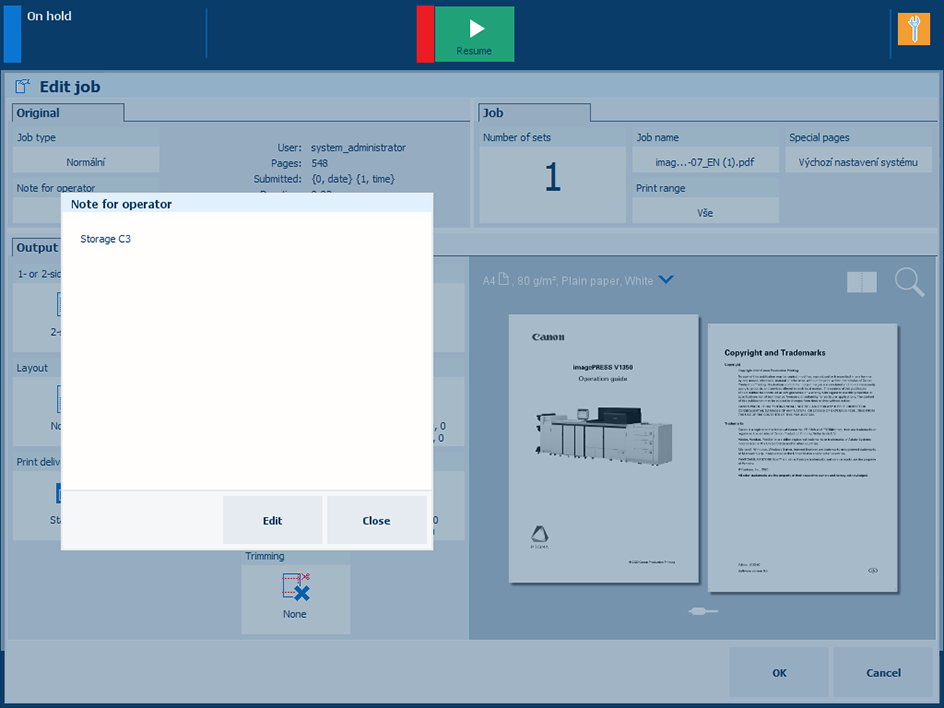Click the Edit job icon in header
Viewport: 944px width, 708px height.
click(23, 87)
